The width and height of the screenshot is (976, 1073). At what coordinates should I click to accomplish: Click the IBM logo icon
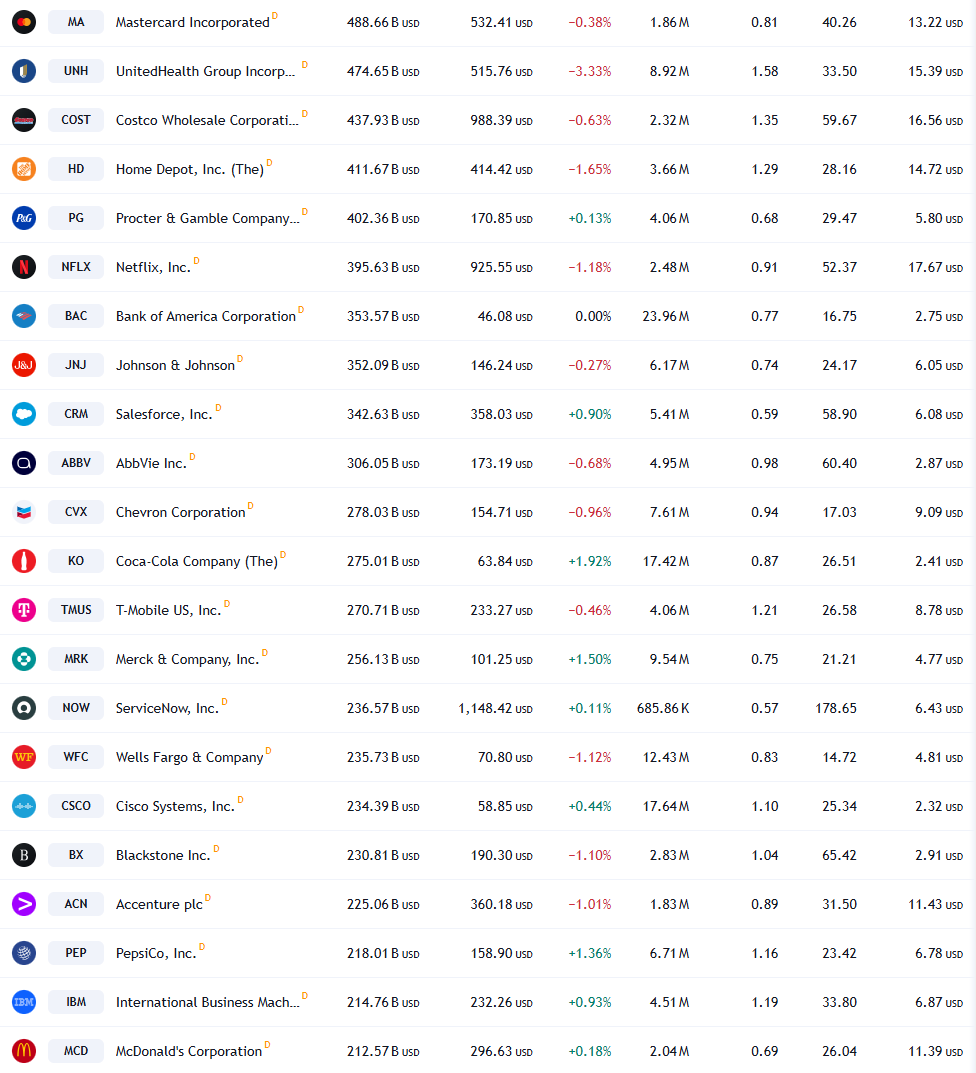(x=24, y=1003)
